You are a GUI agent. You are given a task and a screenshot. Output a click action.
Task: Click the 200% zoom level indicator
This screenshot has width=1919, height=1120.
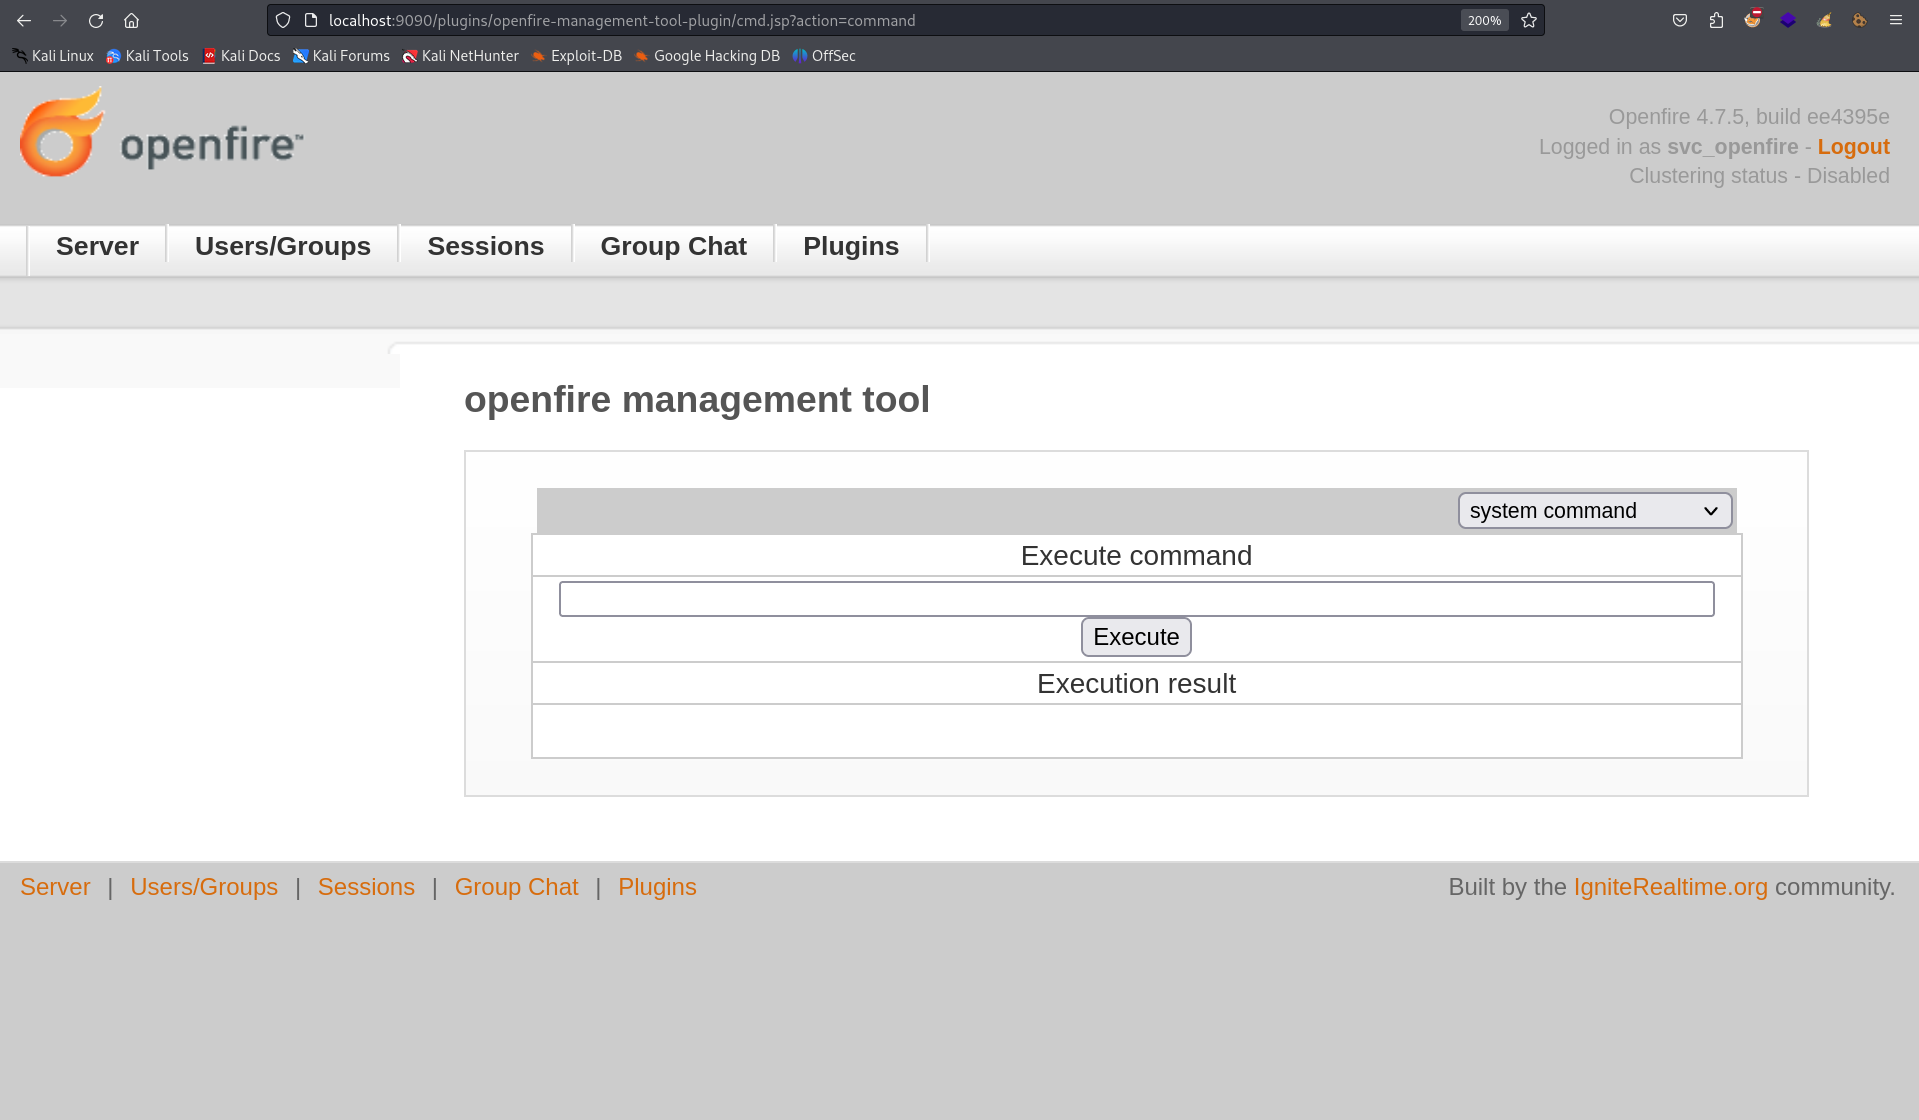tap(1484, 20)
